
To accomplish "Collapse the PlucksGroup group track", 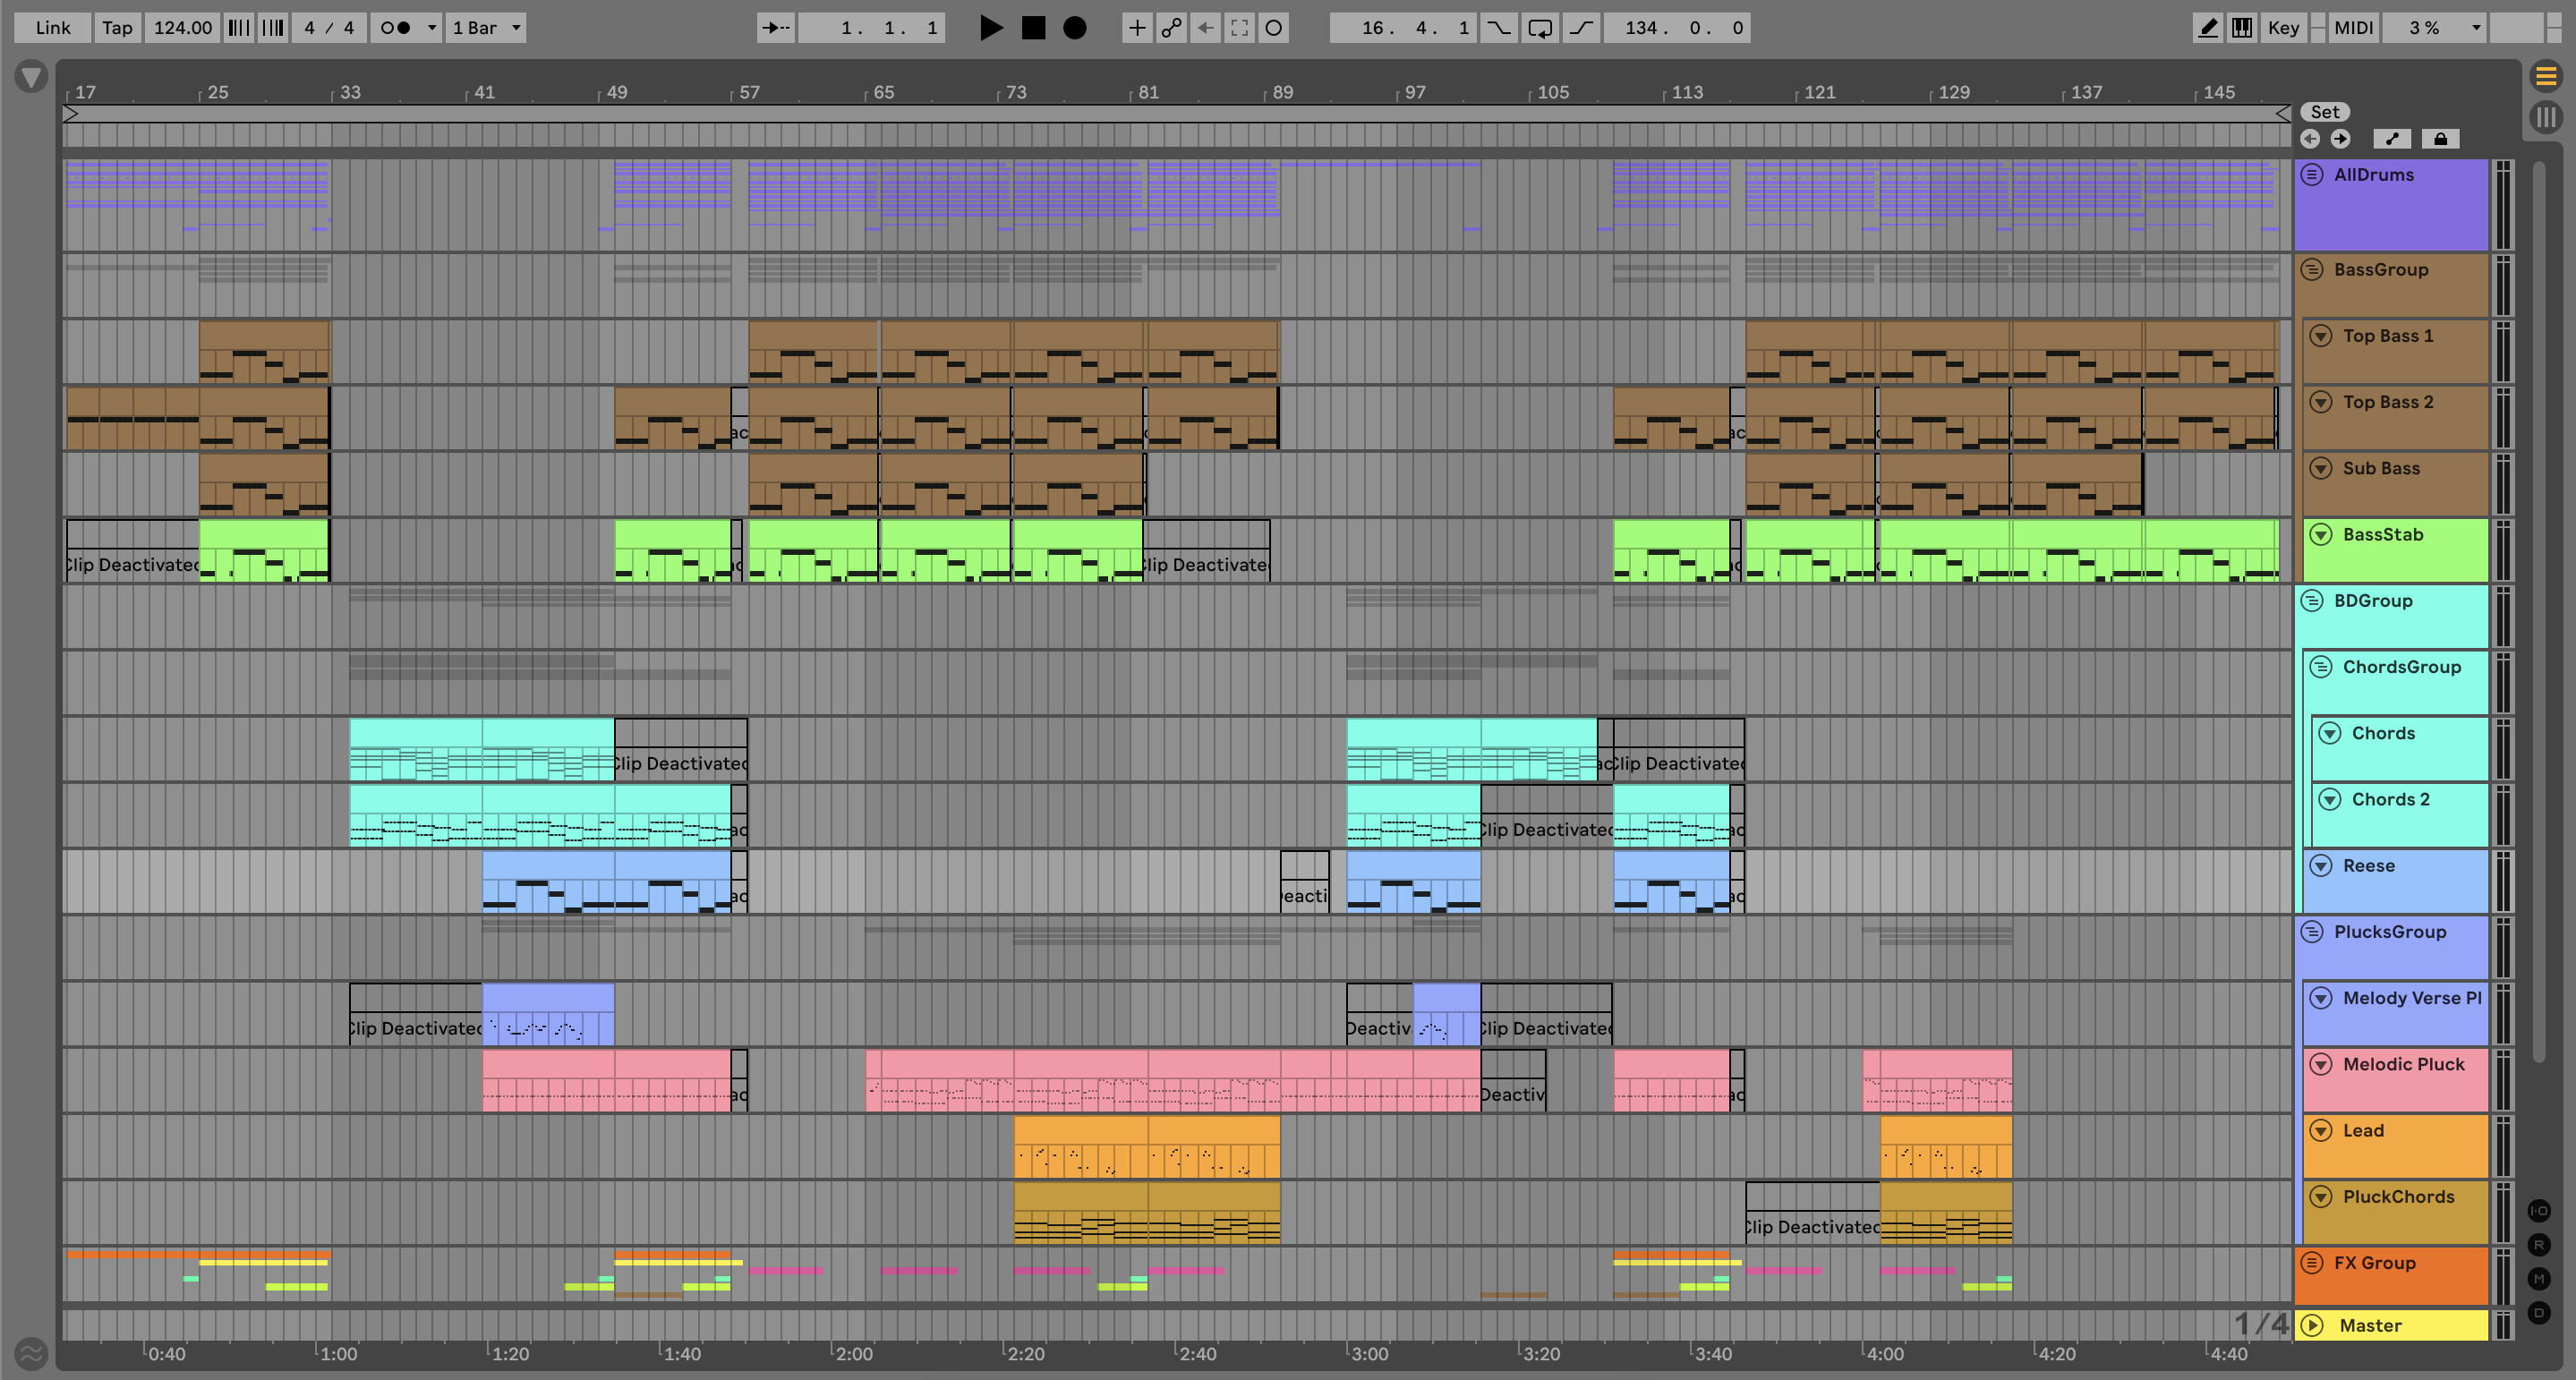I will (x=2311, y=932).
